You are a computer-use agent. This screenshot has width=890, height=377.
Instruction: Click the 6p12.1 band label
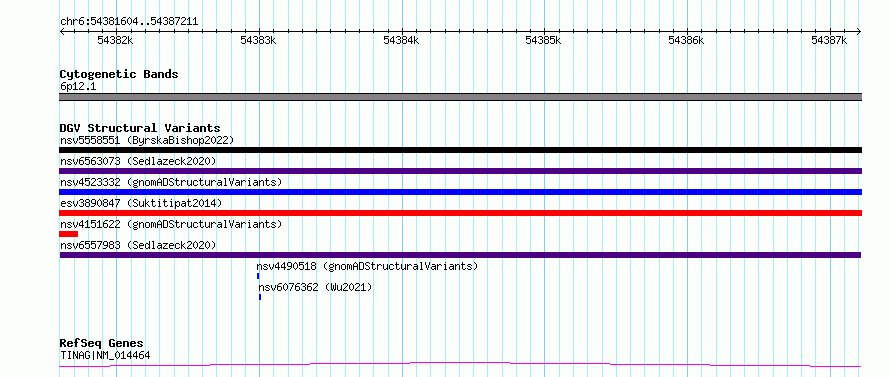78,86
